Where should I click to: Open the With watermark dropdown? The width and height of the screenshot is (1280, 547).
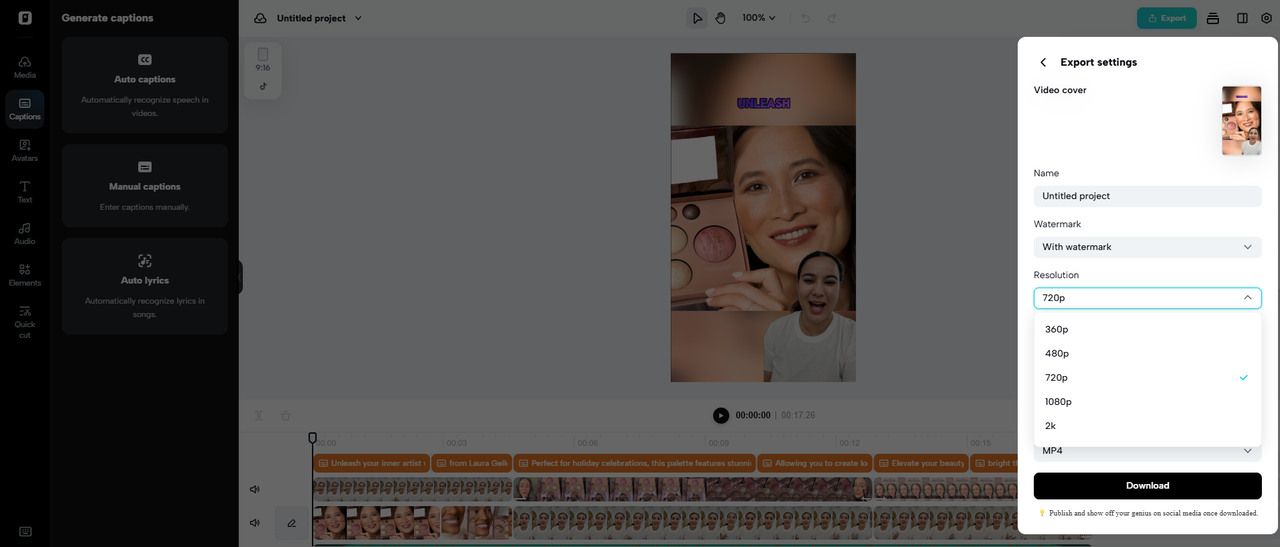pos(1147,247)
